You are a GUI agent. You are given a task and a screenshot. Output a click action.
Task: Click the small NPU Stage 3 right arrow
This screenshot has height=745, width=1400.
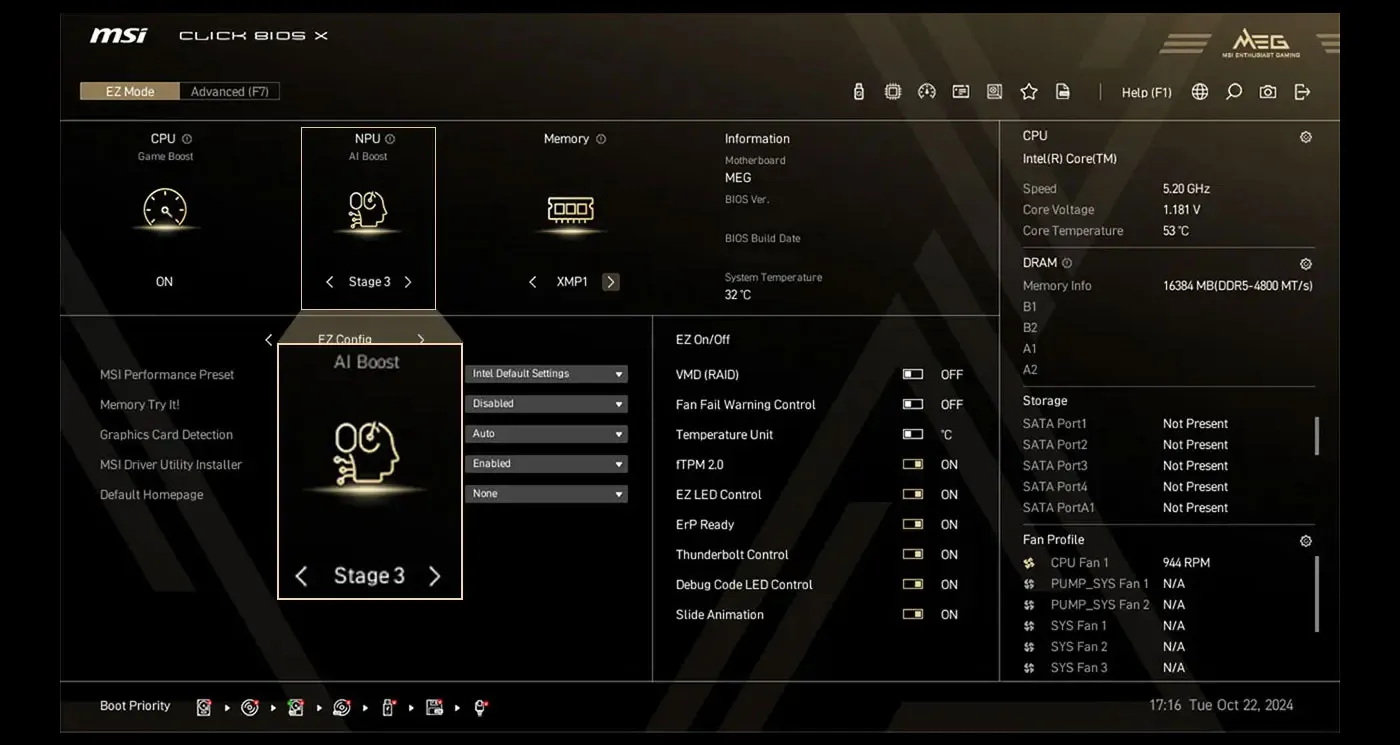pyautogui.click(x=408, y=282)
